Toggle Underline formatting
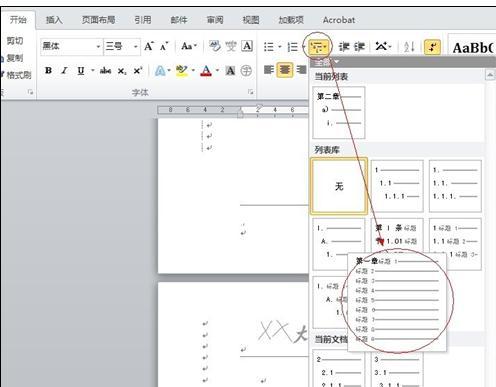This screenshot has height=387, width=496. pyautogui.click(x=81, y=70)
